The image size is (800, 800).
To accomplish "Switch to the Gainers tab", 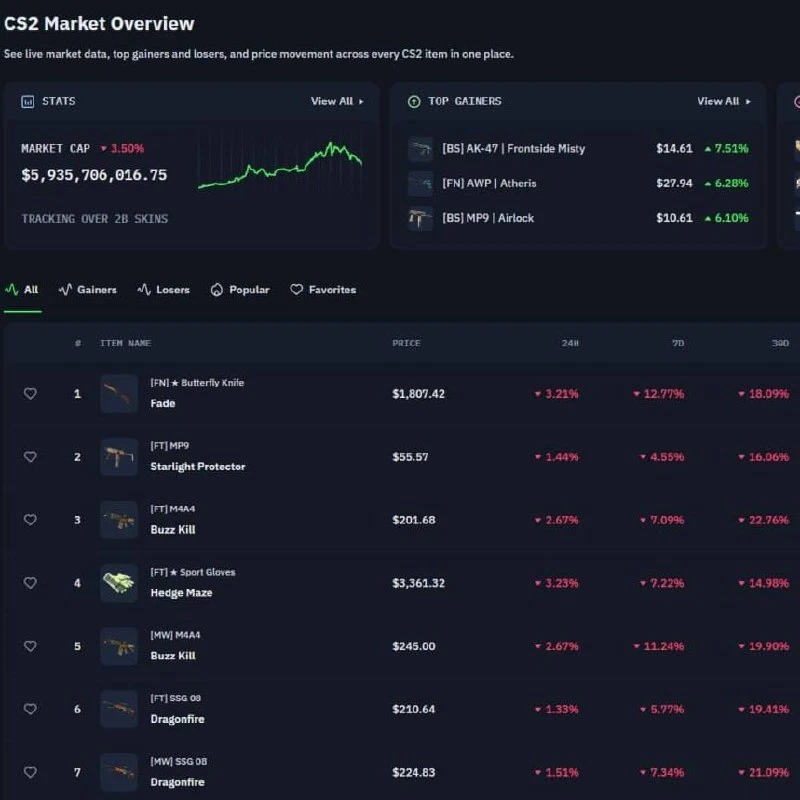I will [x=88, y=290].
